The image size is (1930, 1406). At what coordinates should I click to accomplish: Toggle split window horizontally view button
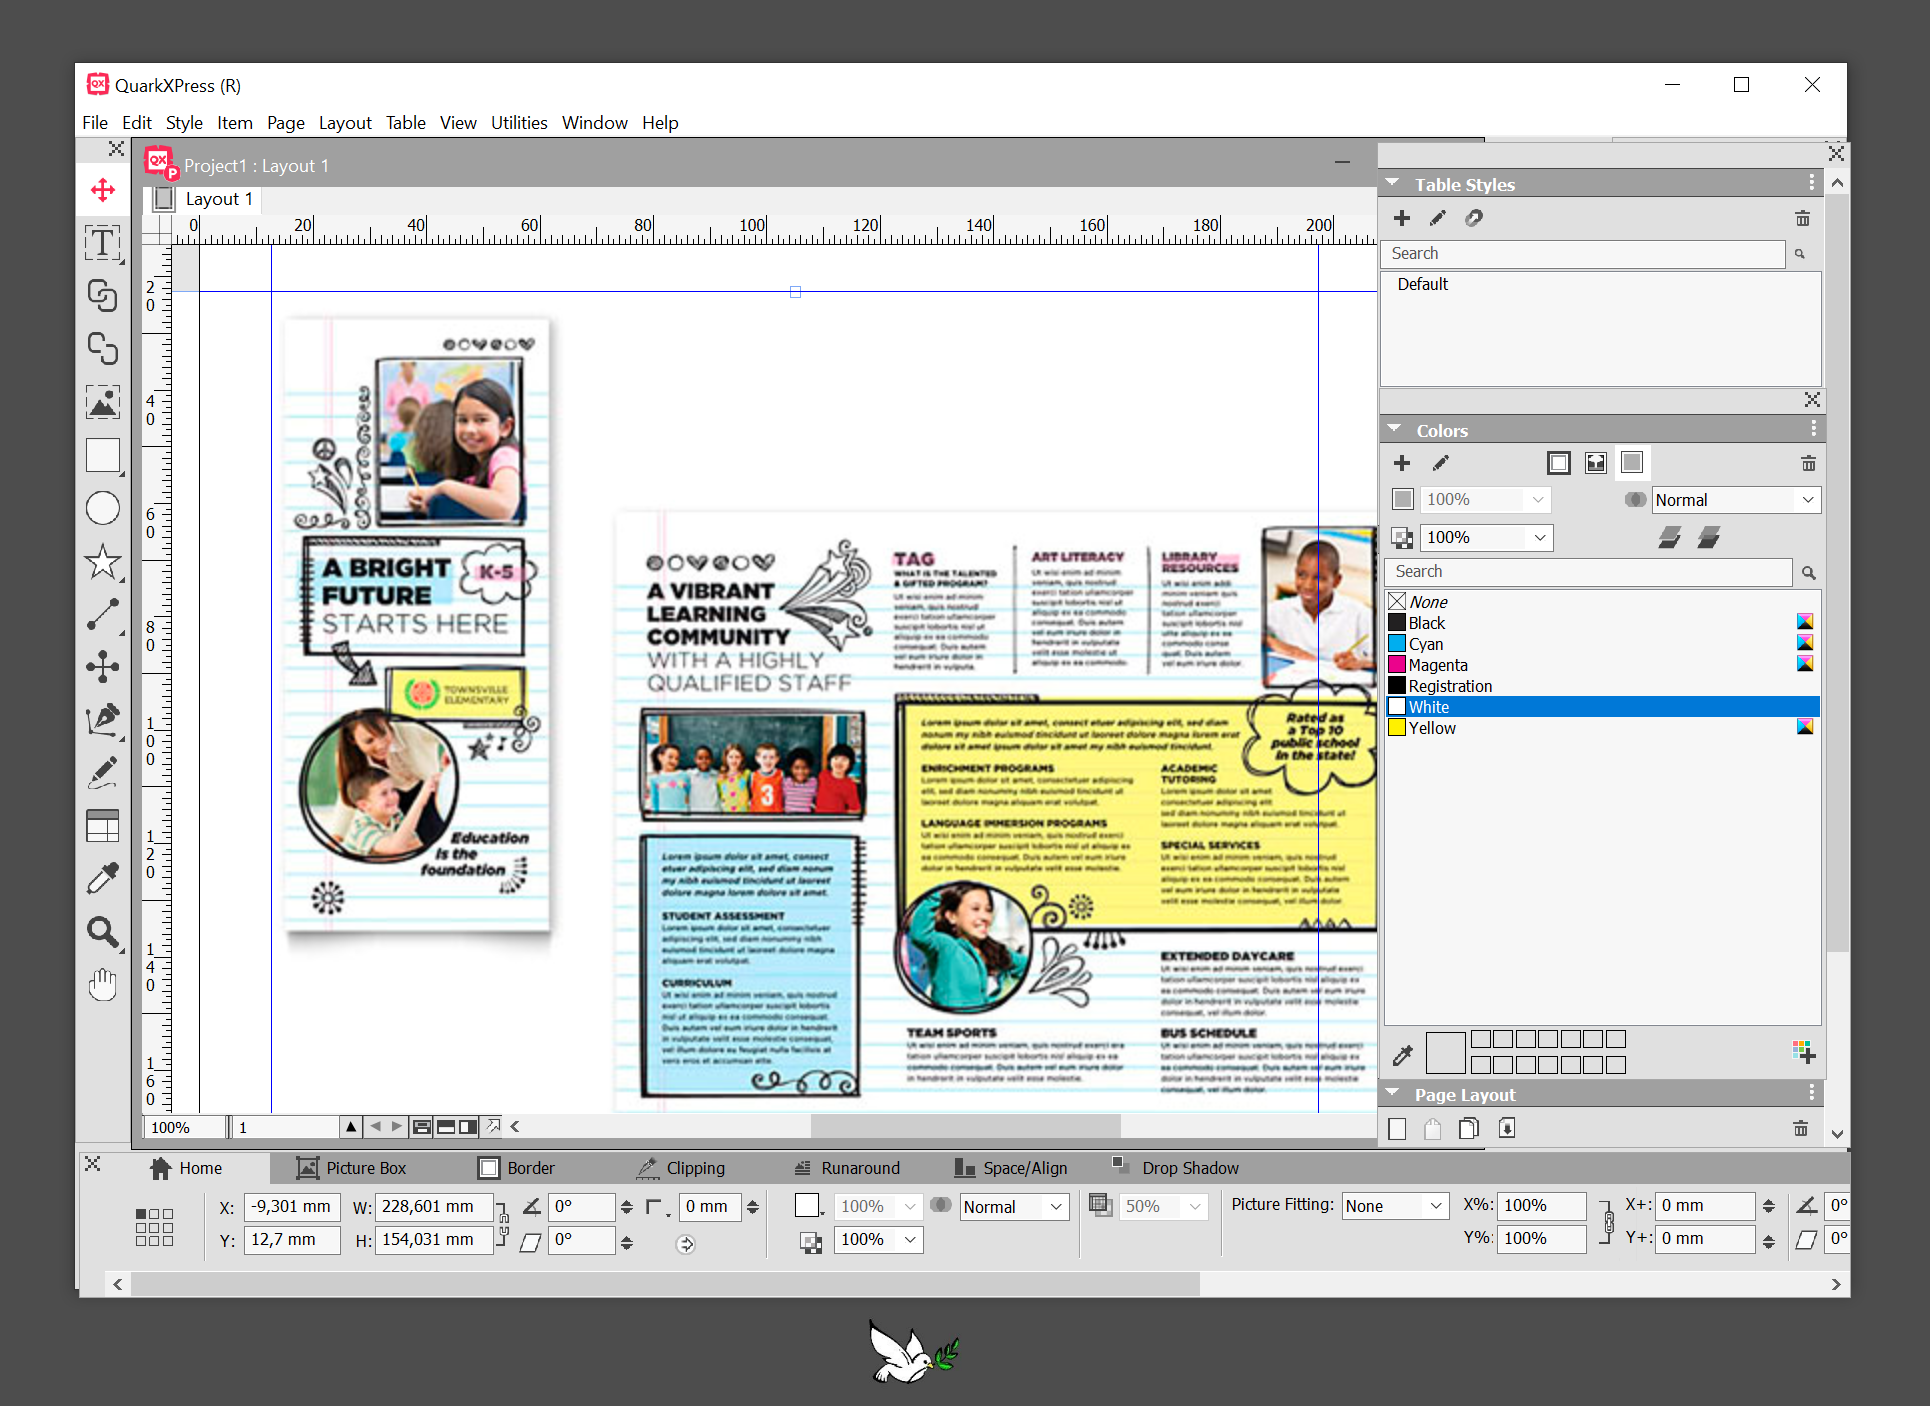[x=445, y=1127]
